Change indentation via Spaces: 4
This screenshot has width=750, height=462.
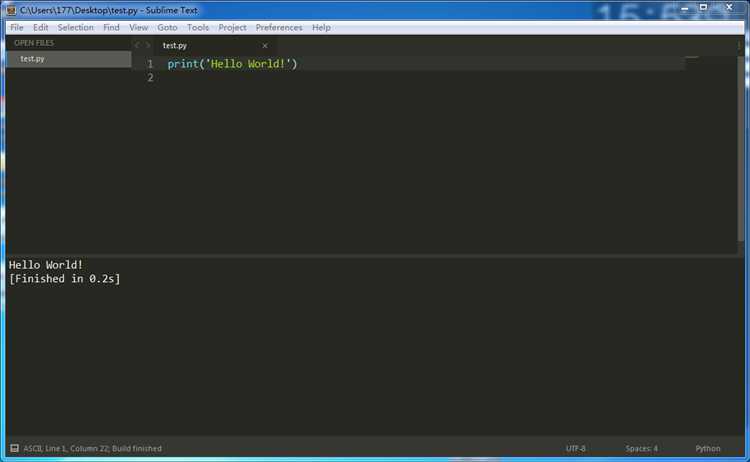(641, 448)
